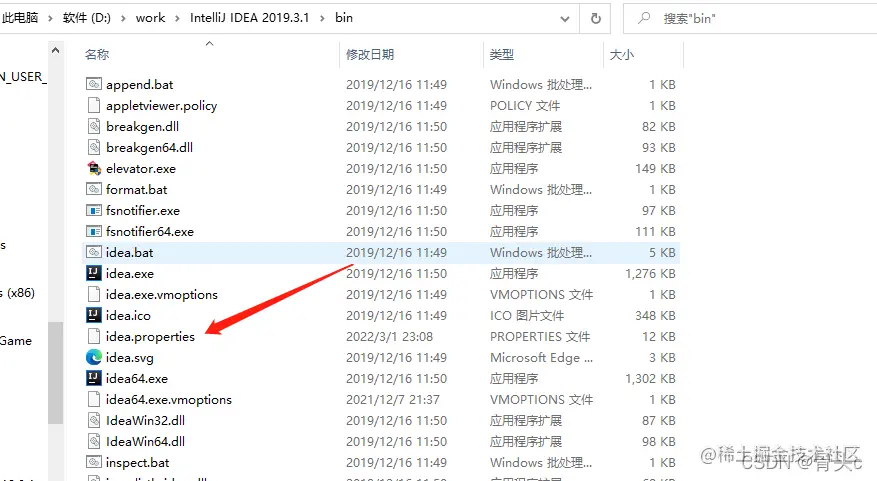Select the fsnotifier64.exe file name
The image size is (877, 481).
tap(150, 232)
